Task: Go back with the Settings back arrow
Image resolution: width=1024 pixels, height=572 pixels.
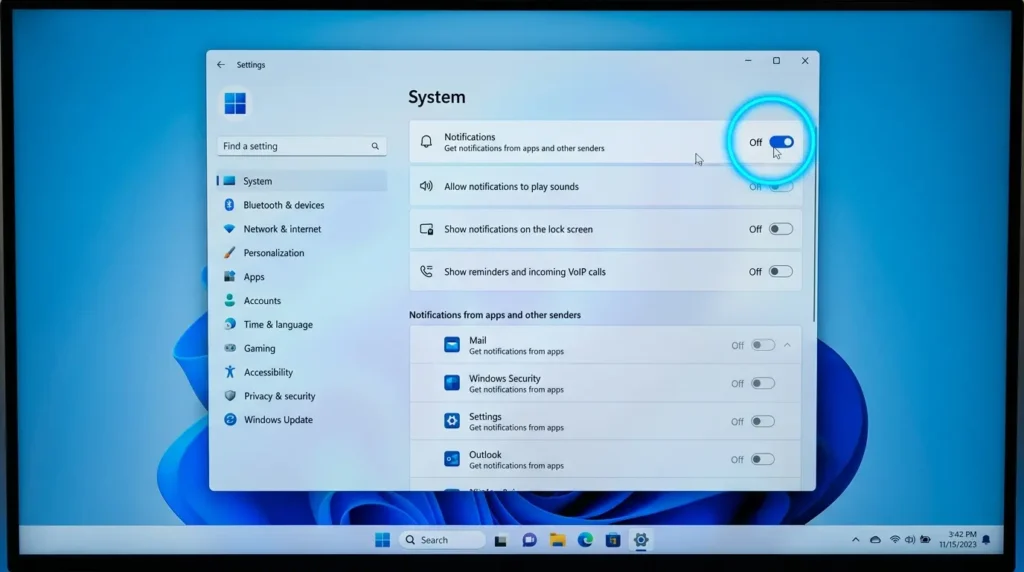Action: 221,65
